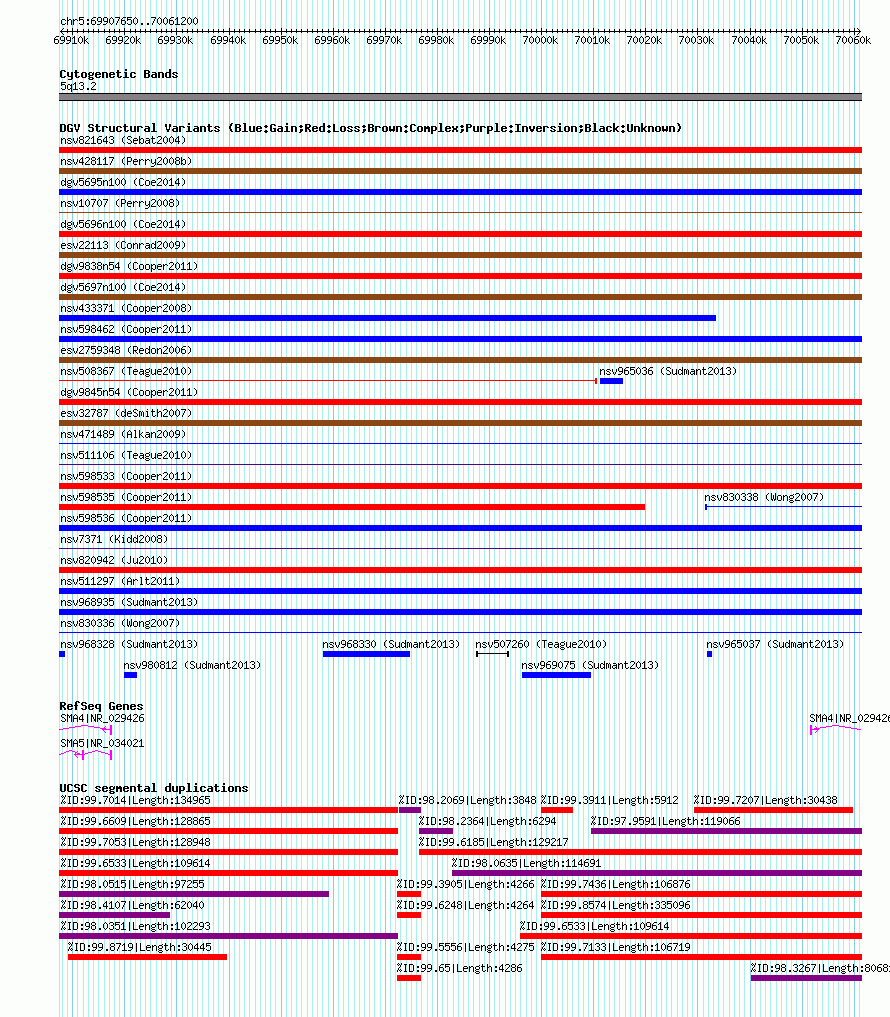Click the blue nsv969075 (Sudmant2013) bar
Viewport: 890px width, 1017px height.
pyautogui.click(x=557, y=675)
